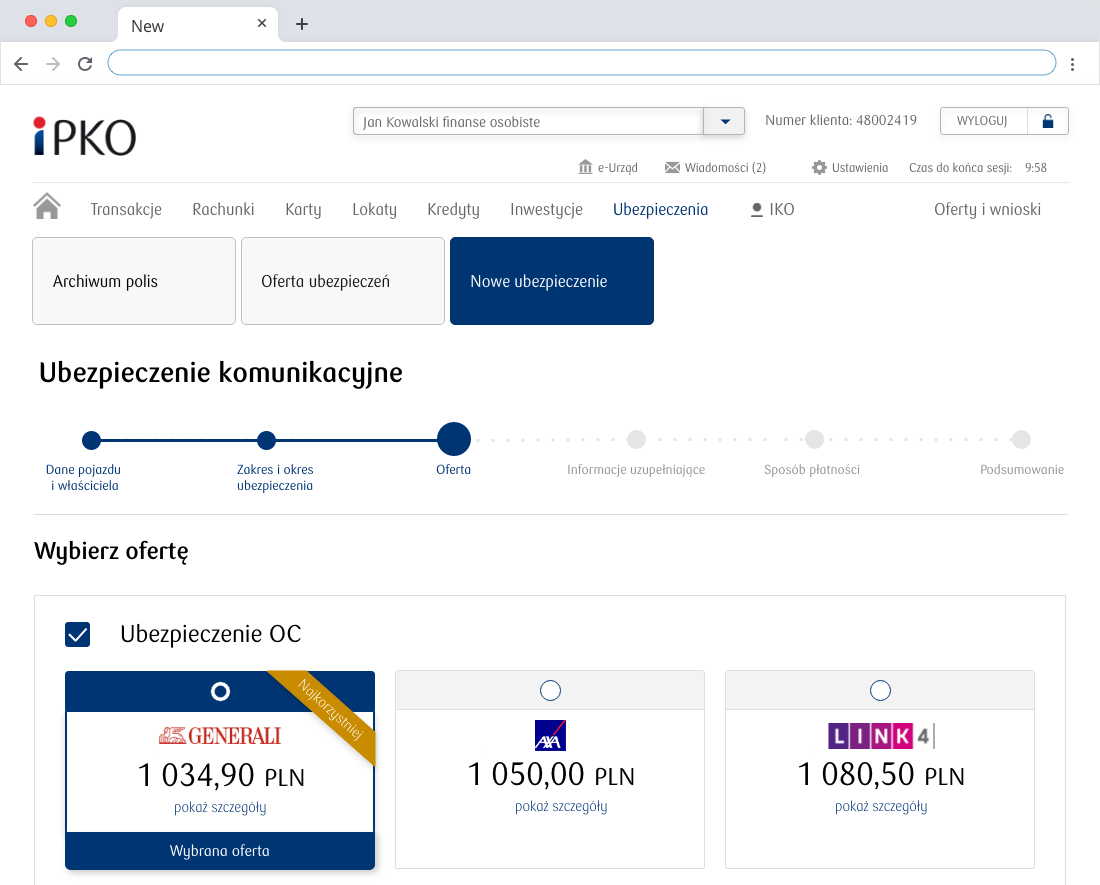Click the Informacje uzupełniające step dot
The height and width of the screenshot is (885, 1100).
[636, 440]
